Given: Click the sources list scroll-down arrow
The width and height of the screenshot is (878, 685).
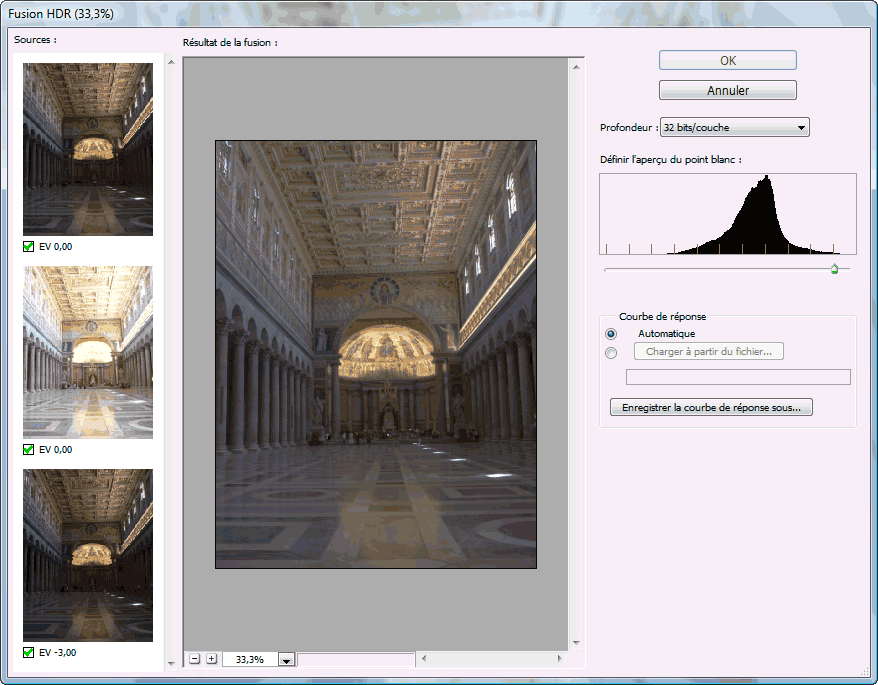Looking at the screenshot, I should [x=171, y=664].
